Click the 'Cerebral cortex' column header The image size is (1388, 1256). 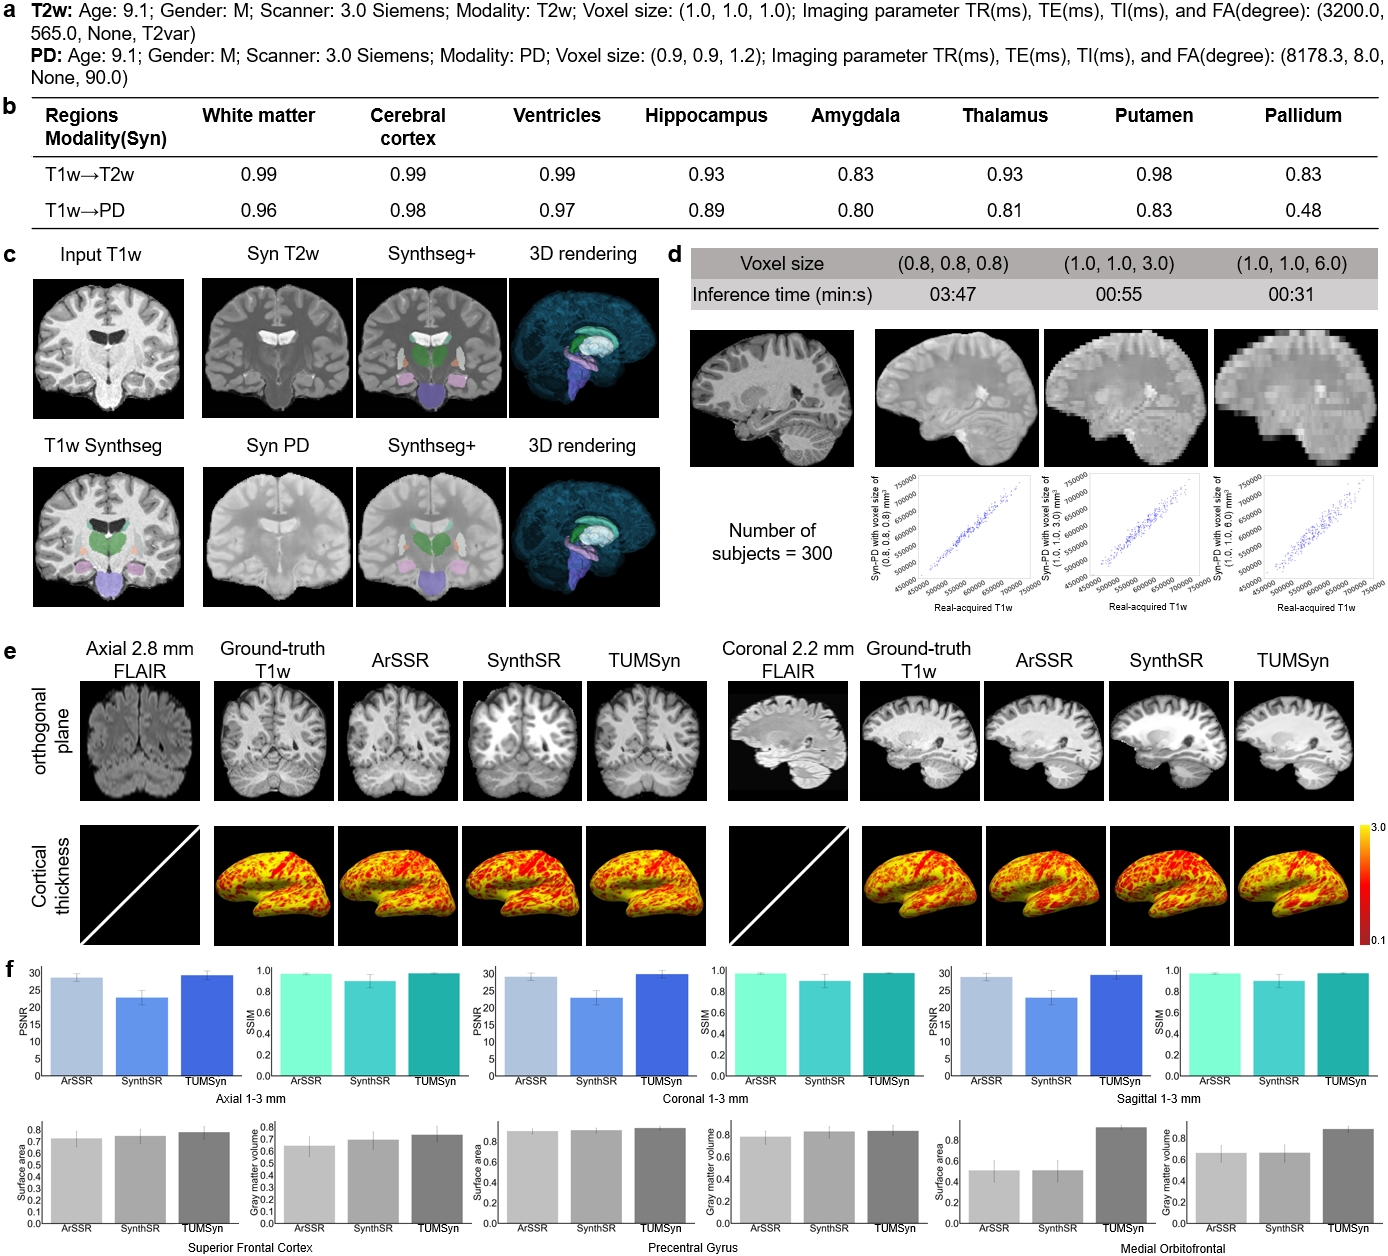(x=408, y=127)
